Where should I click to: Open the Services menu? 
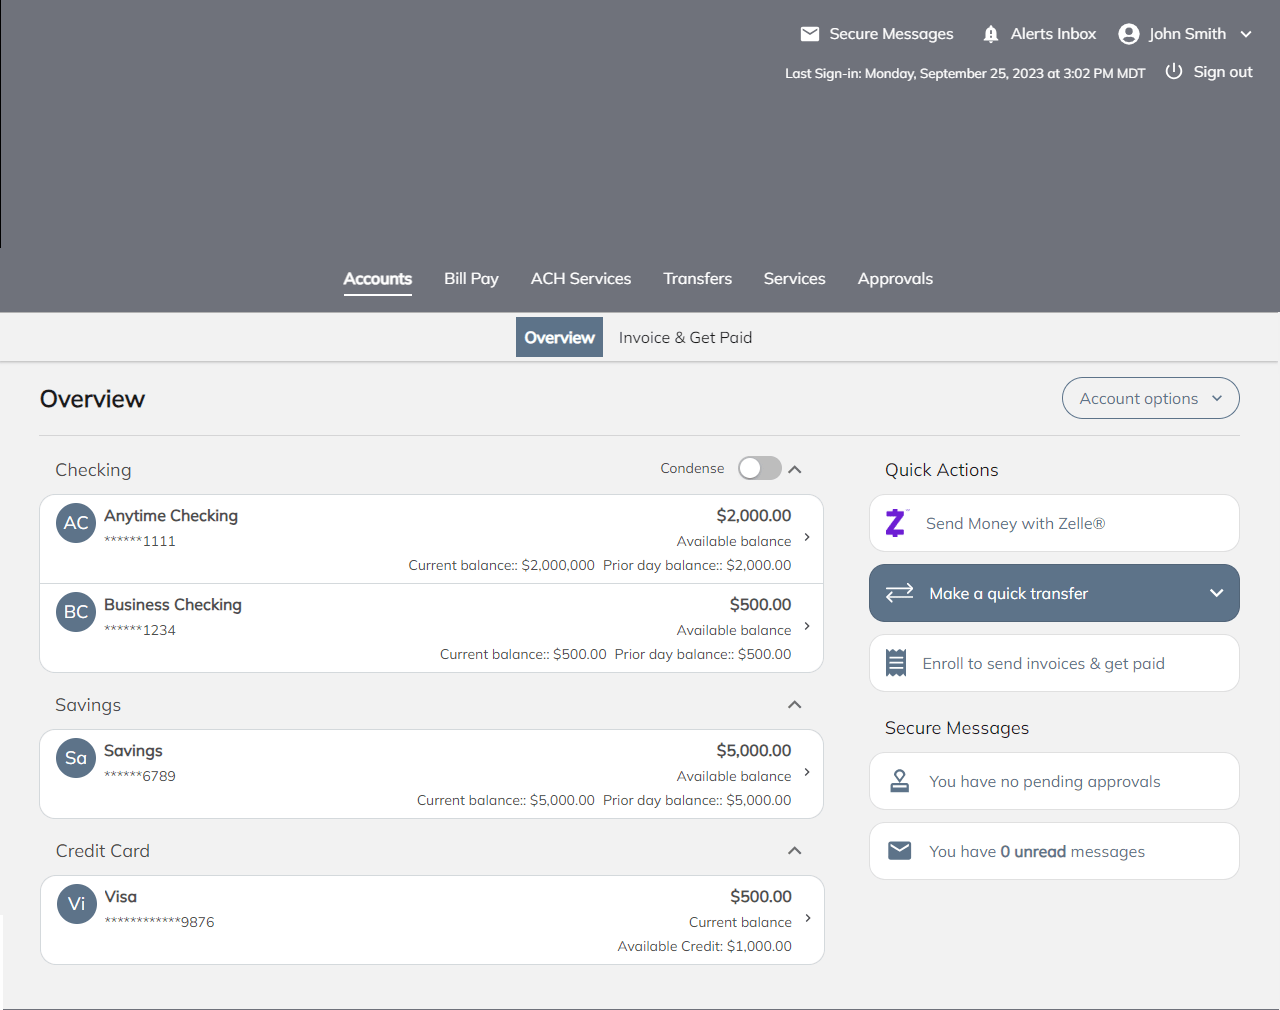pos(795,279)
